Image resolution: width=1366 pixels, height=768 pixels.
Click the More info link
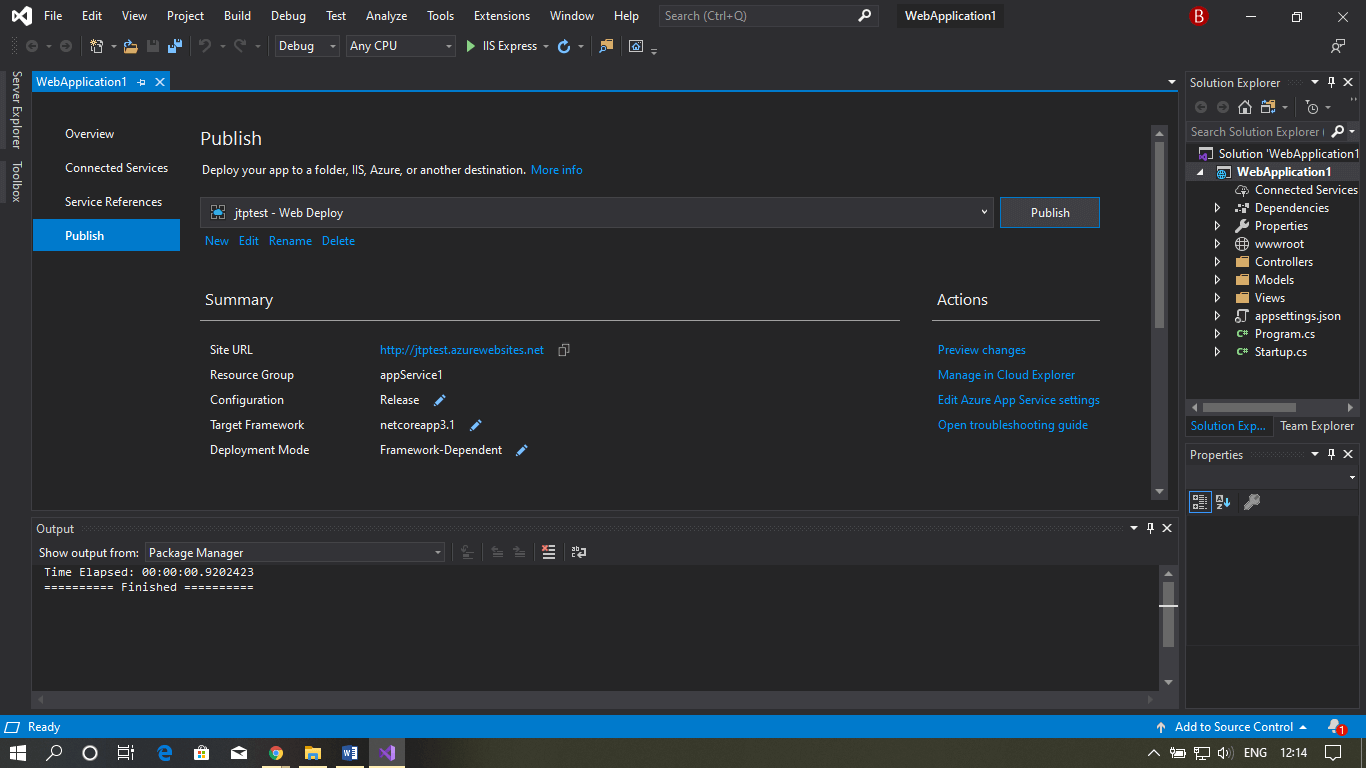click(557, 170)
